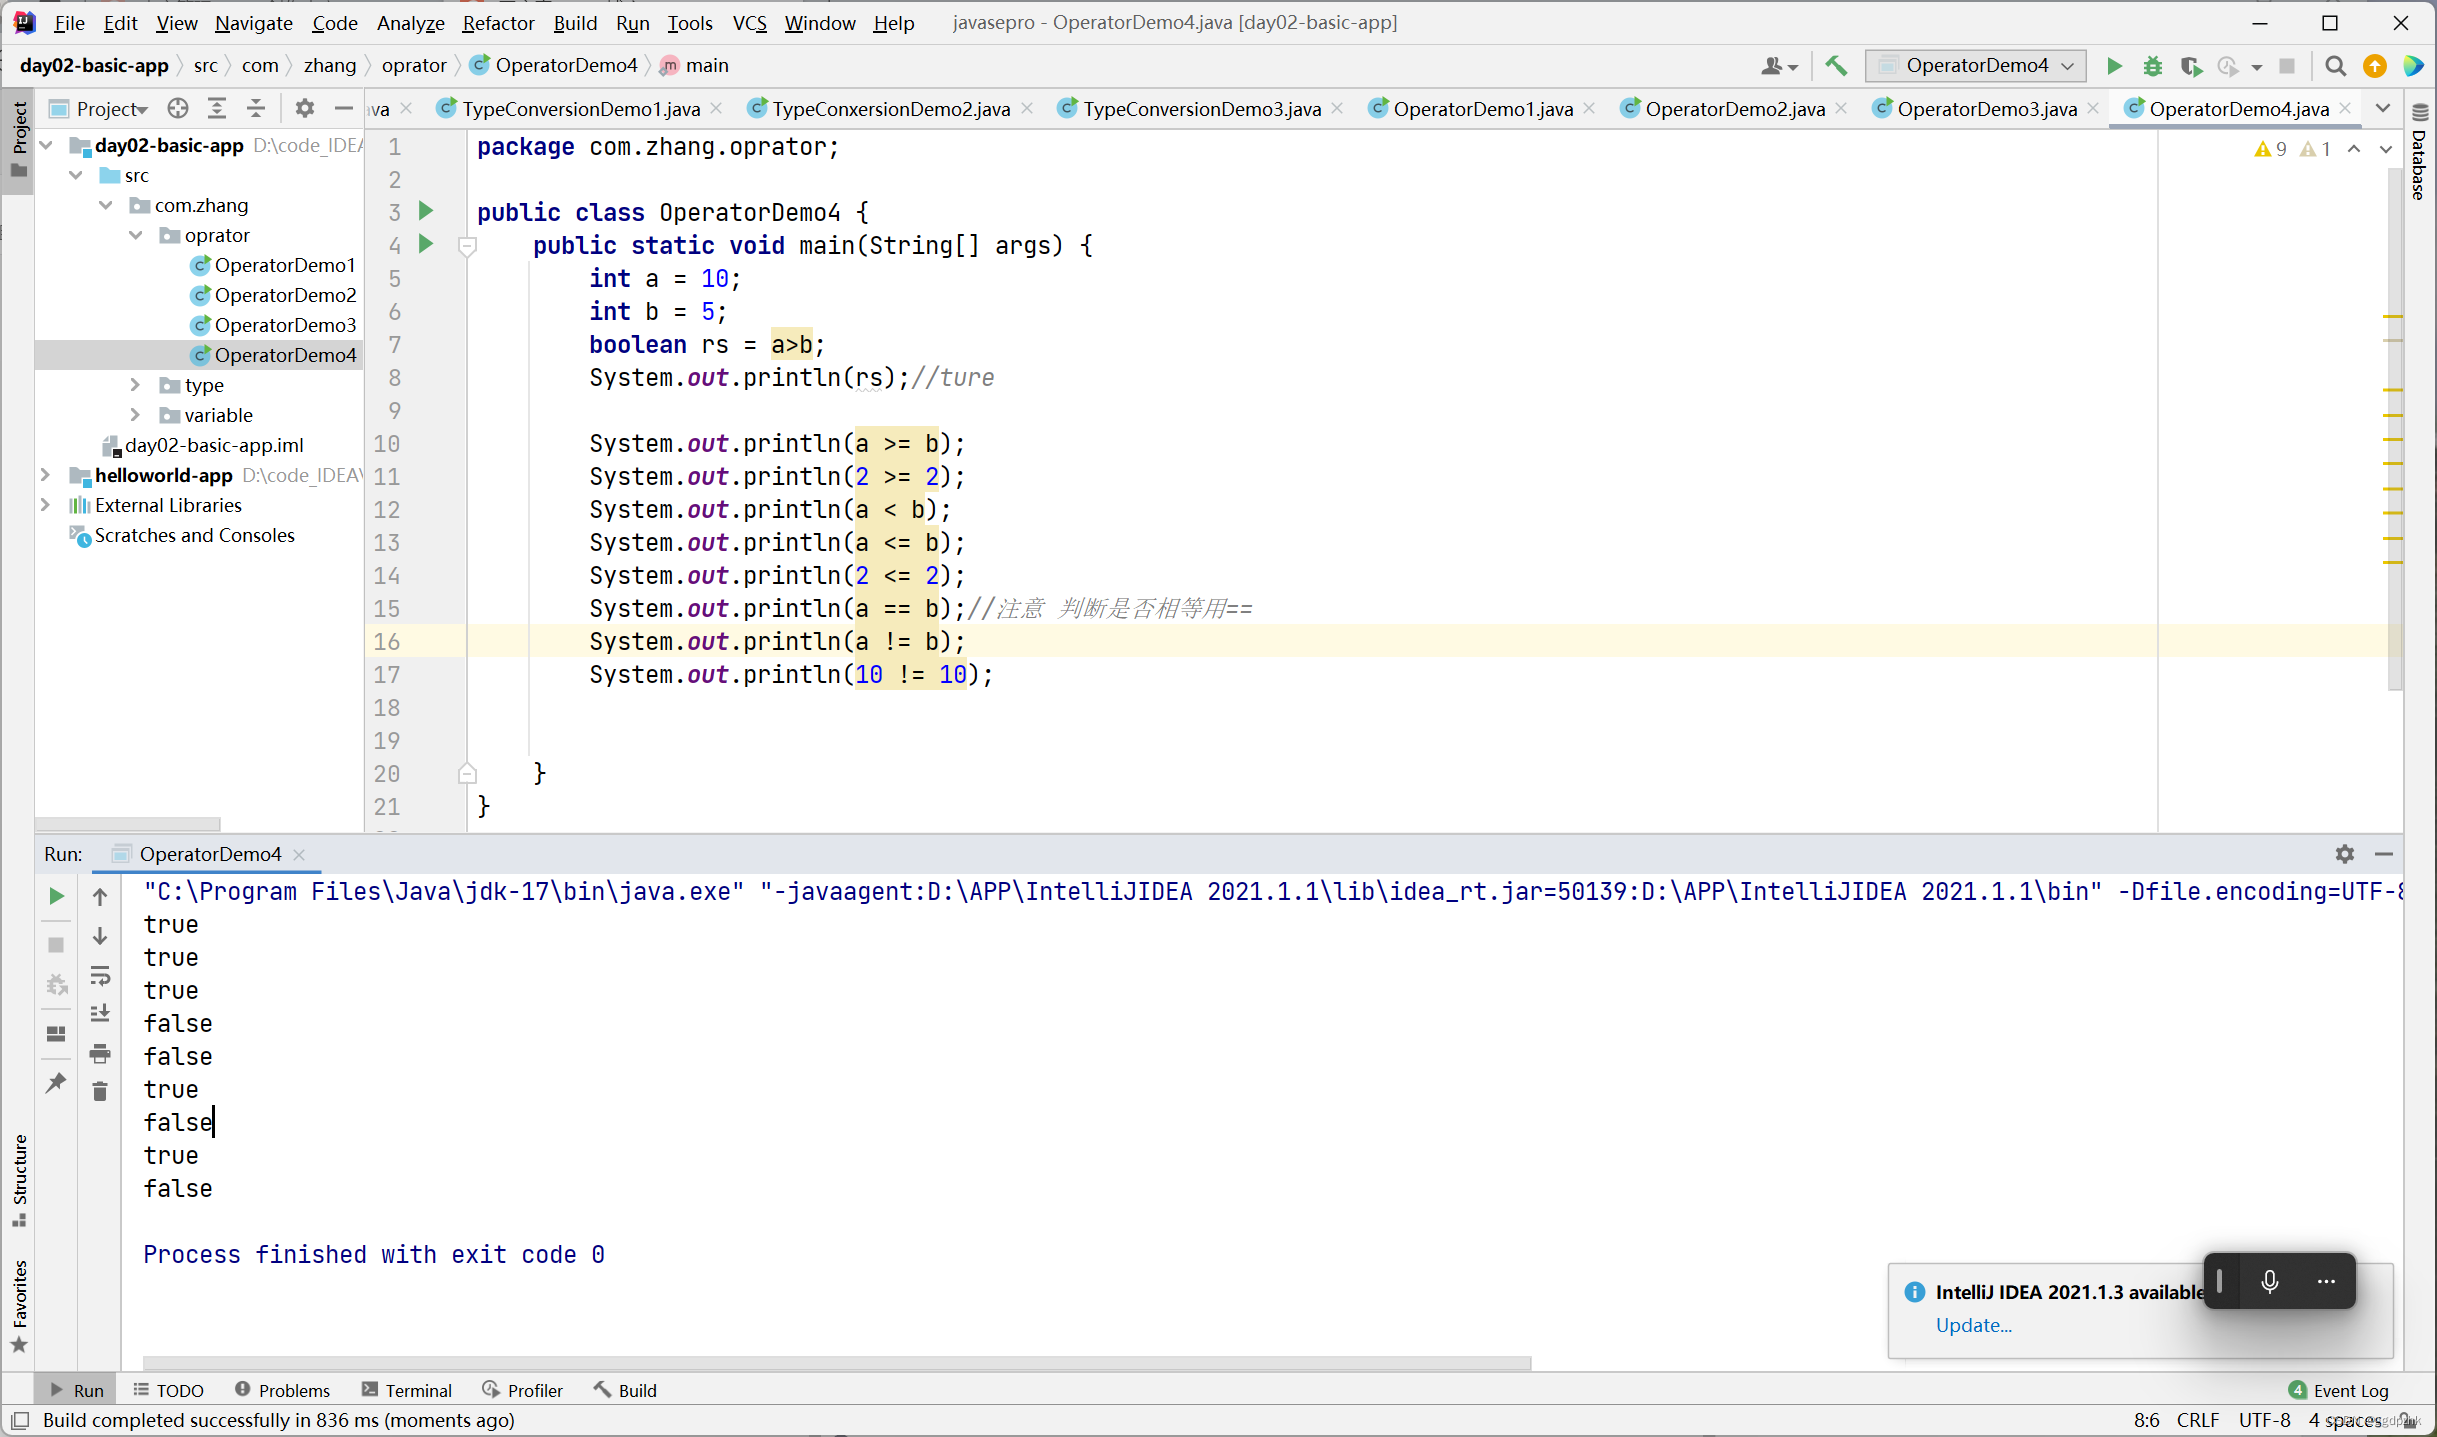This screenshot has height=1437, width=2437.
Task: Open Run panel settings gear
Action: click(x=2345, y=853)
